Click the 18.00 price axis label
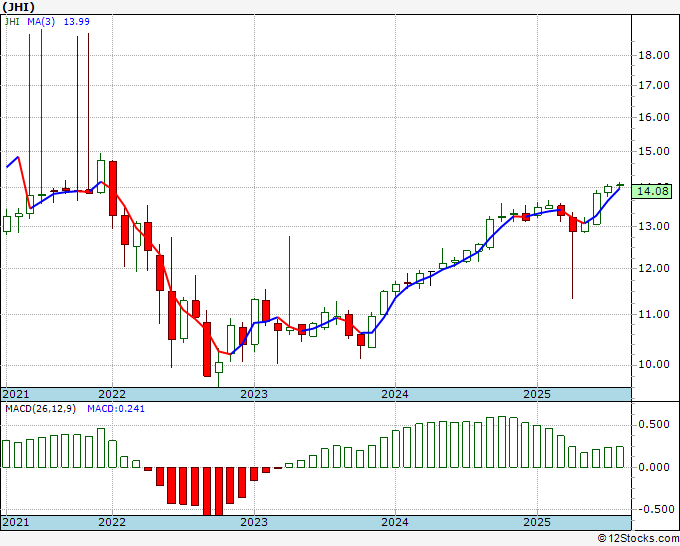680x546 pixels. click(654, 55)
